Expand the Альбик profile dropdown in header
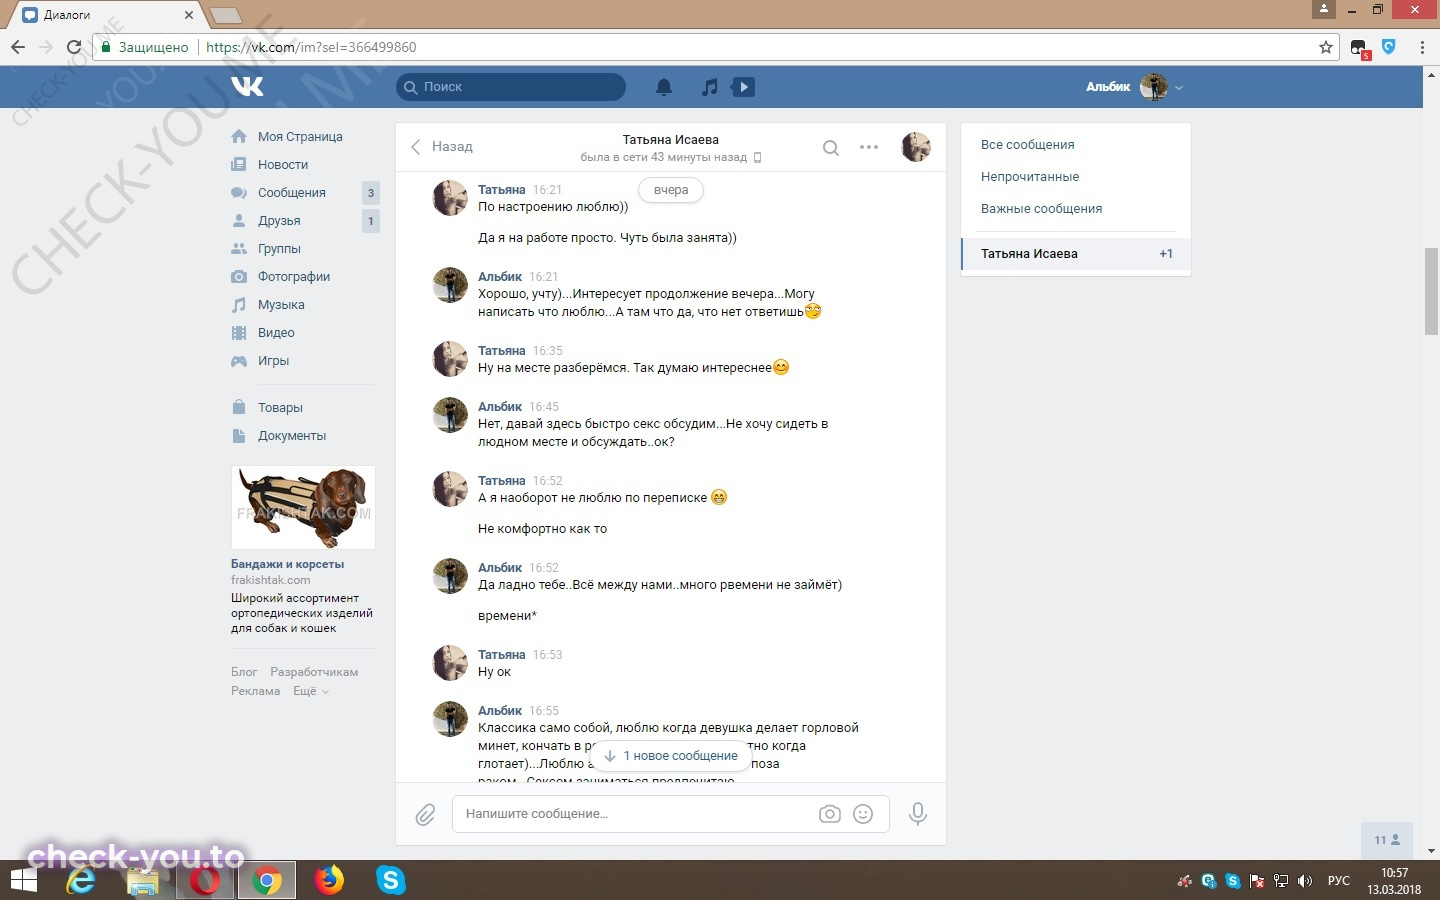Viewport: 1440px width, 900px height. click(1135, 87)
